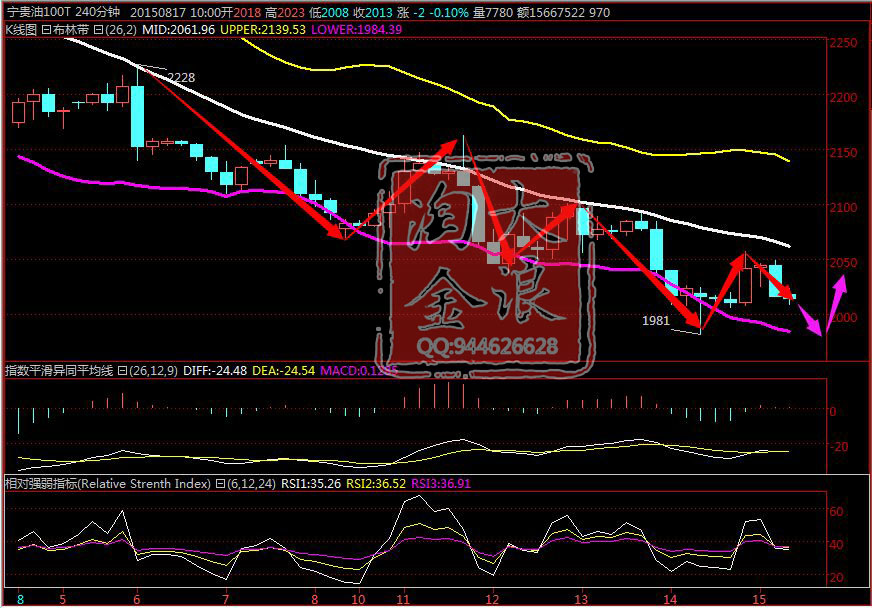Open MACD parameter box next to (26,12,9)
872x608 pixels.
(x=122, y=371)
